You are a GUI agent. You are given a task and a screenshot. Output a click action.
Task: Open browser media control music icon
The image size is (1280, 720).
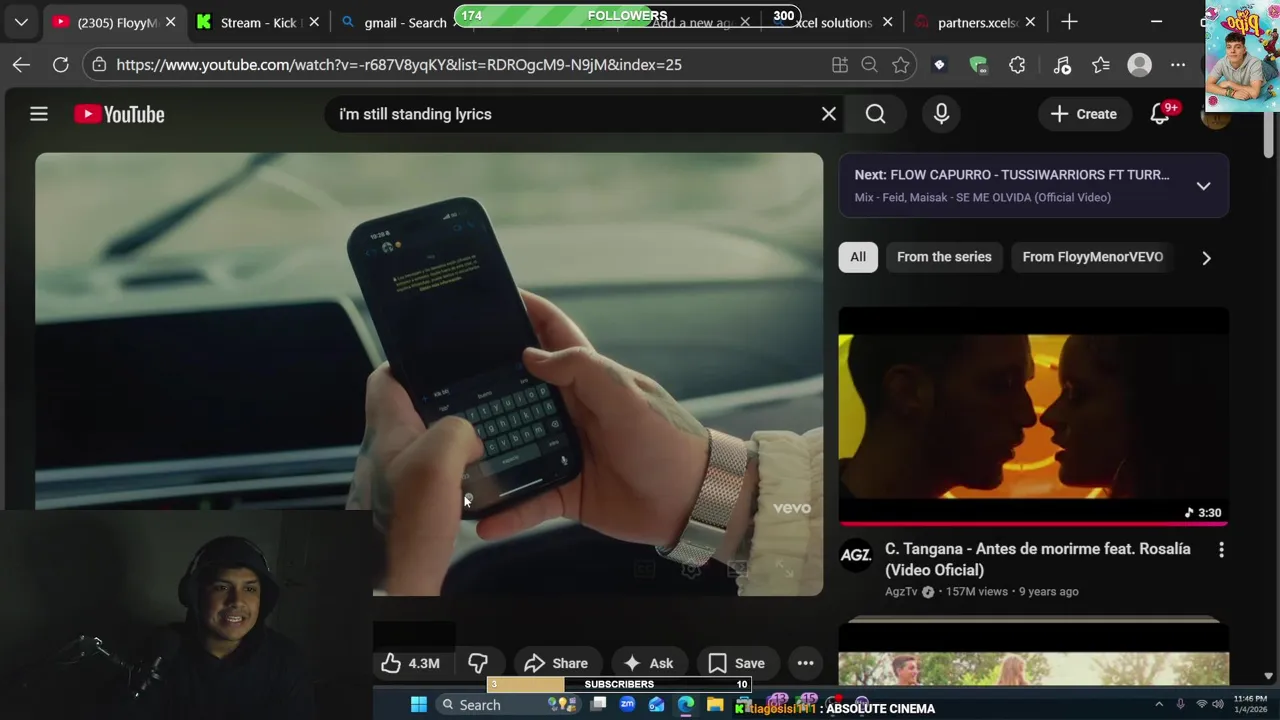[x=1062, y=65]
